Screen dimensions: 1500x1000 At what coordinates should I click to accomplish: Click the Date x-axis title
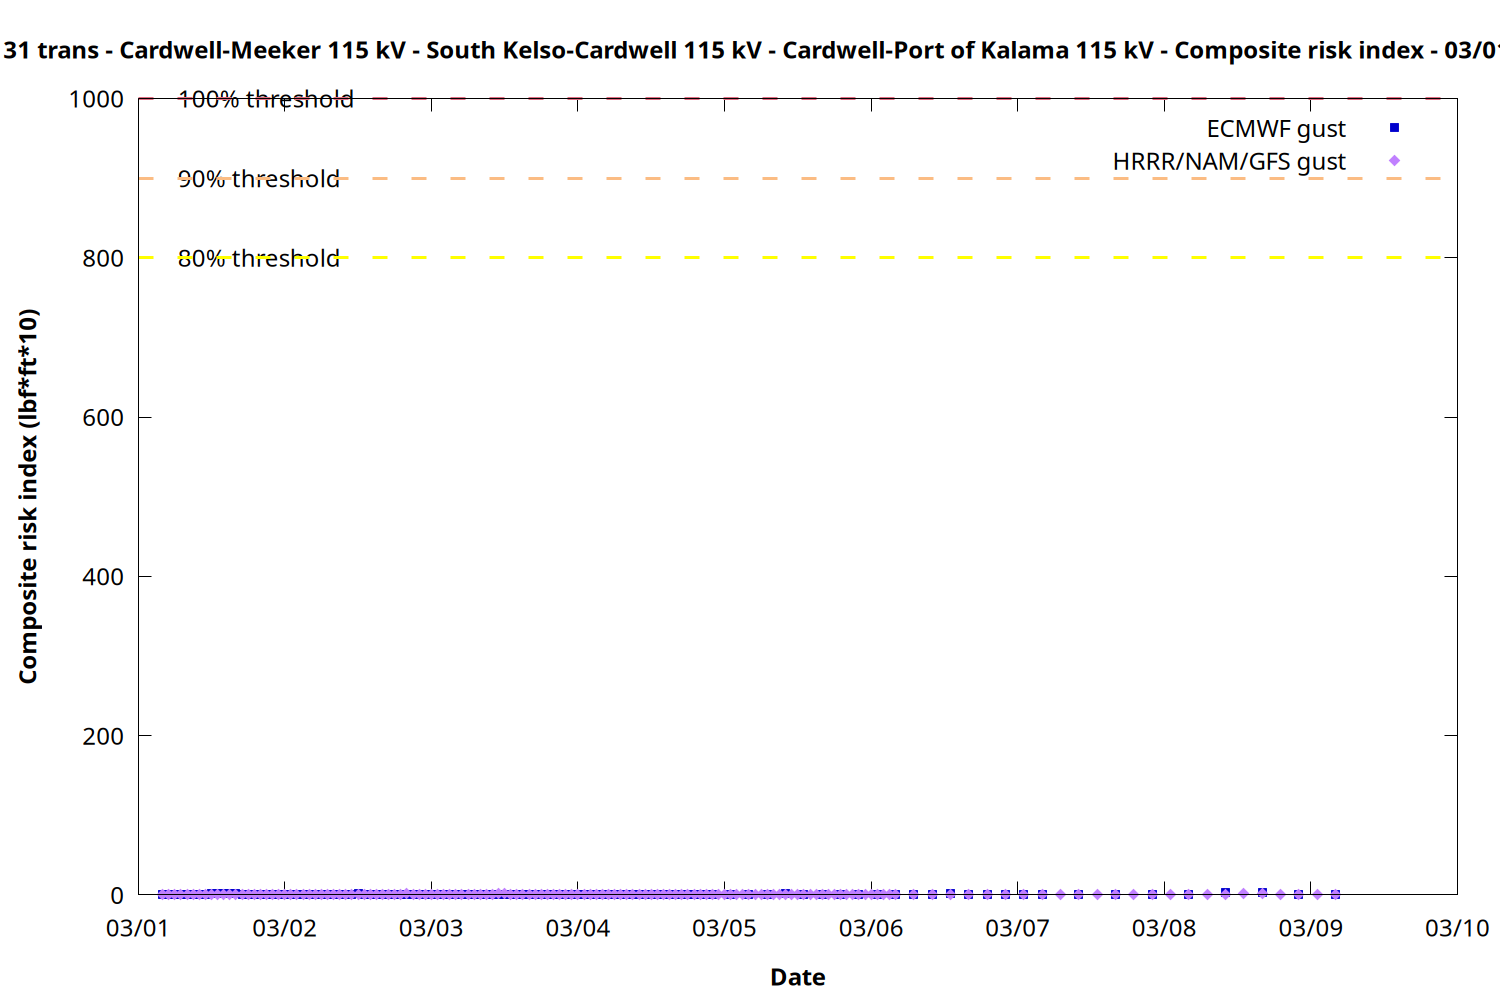797,977
